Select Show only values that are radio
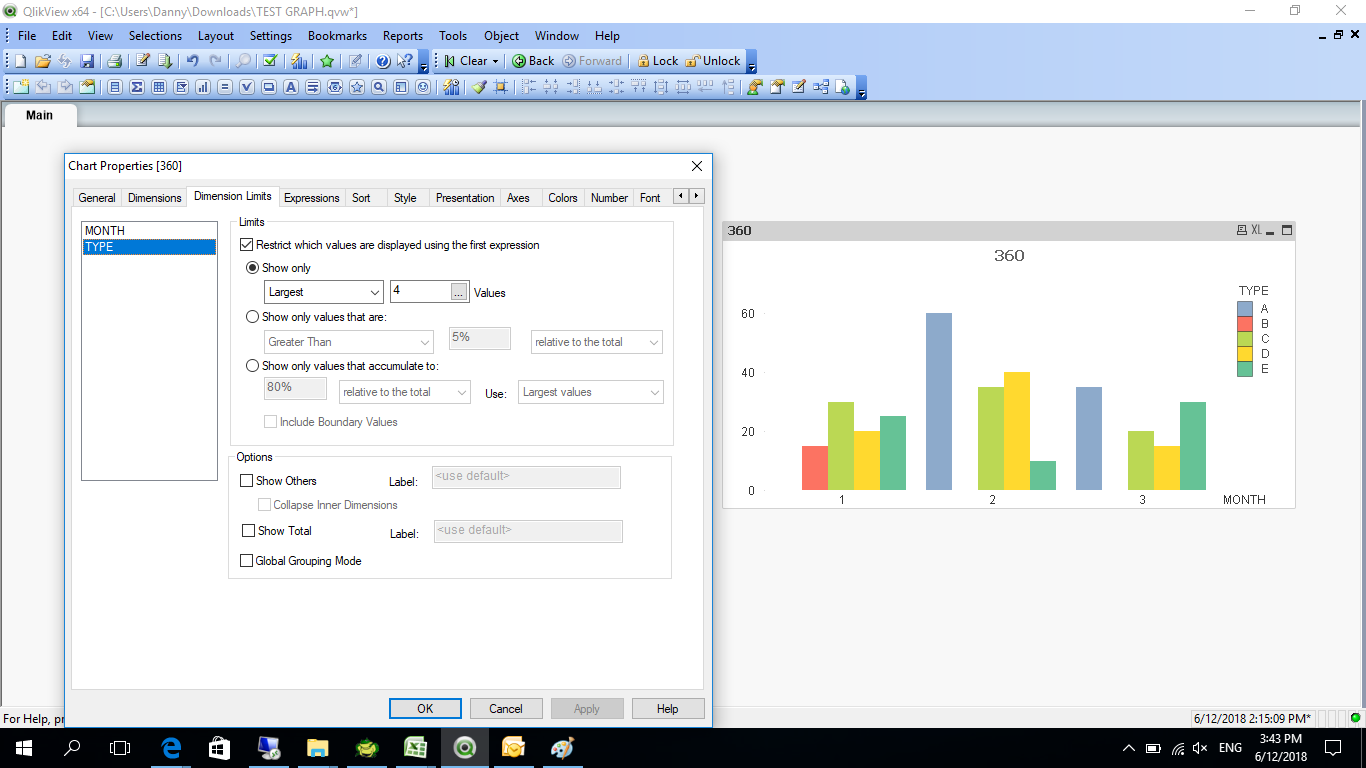 [x=252, y=317]
